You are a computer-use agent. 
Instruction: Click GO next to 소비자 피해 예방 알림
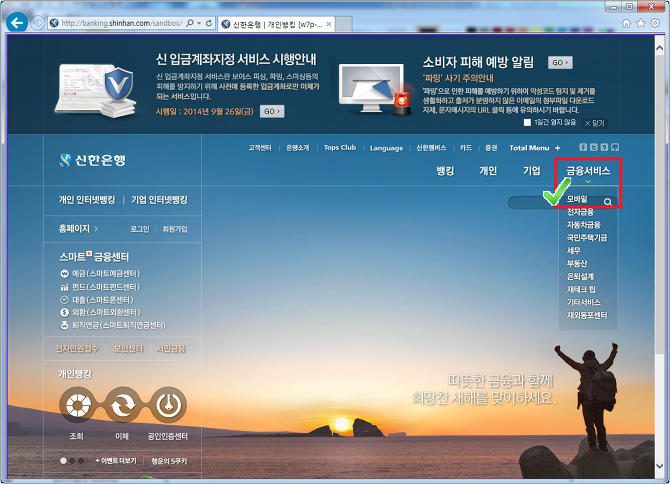[x=560, y=63]
